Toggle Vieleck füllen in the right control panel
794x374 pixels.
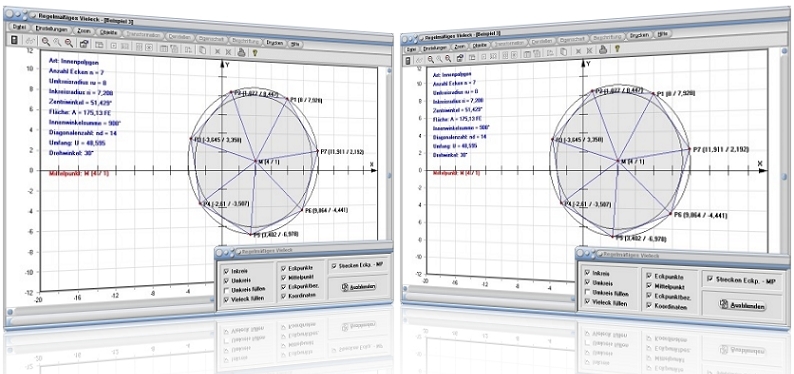[x=586, y=303]
